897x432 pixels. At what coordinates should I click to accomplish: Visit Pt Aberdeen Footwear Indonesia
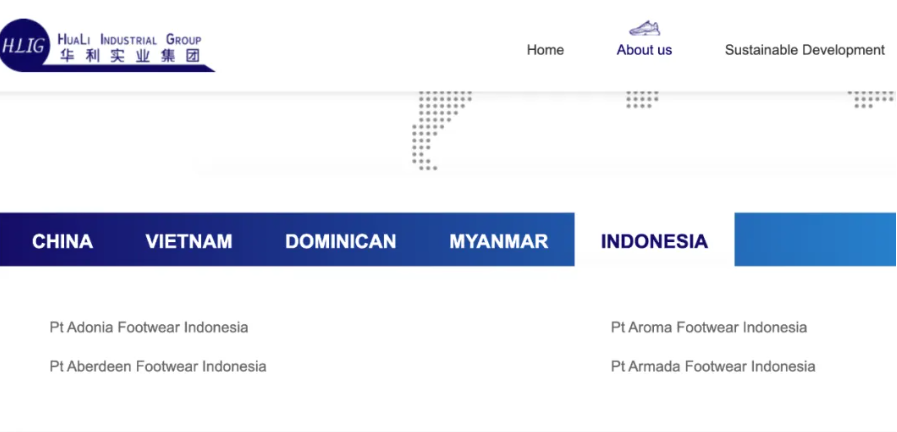point(158,366)
